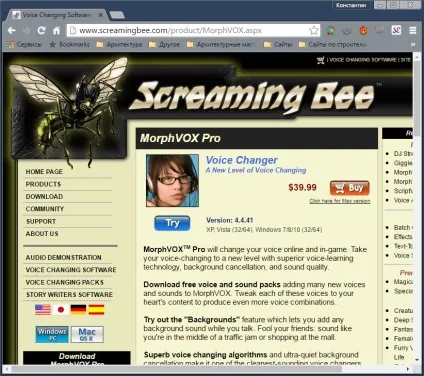Open the browser home page icon

[x=56, y=31]
